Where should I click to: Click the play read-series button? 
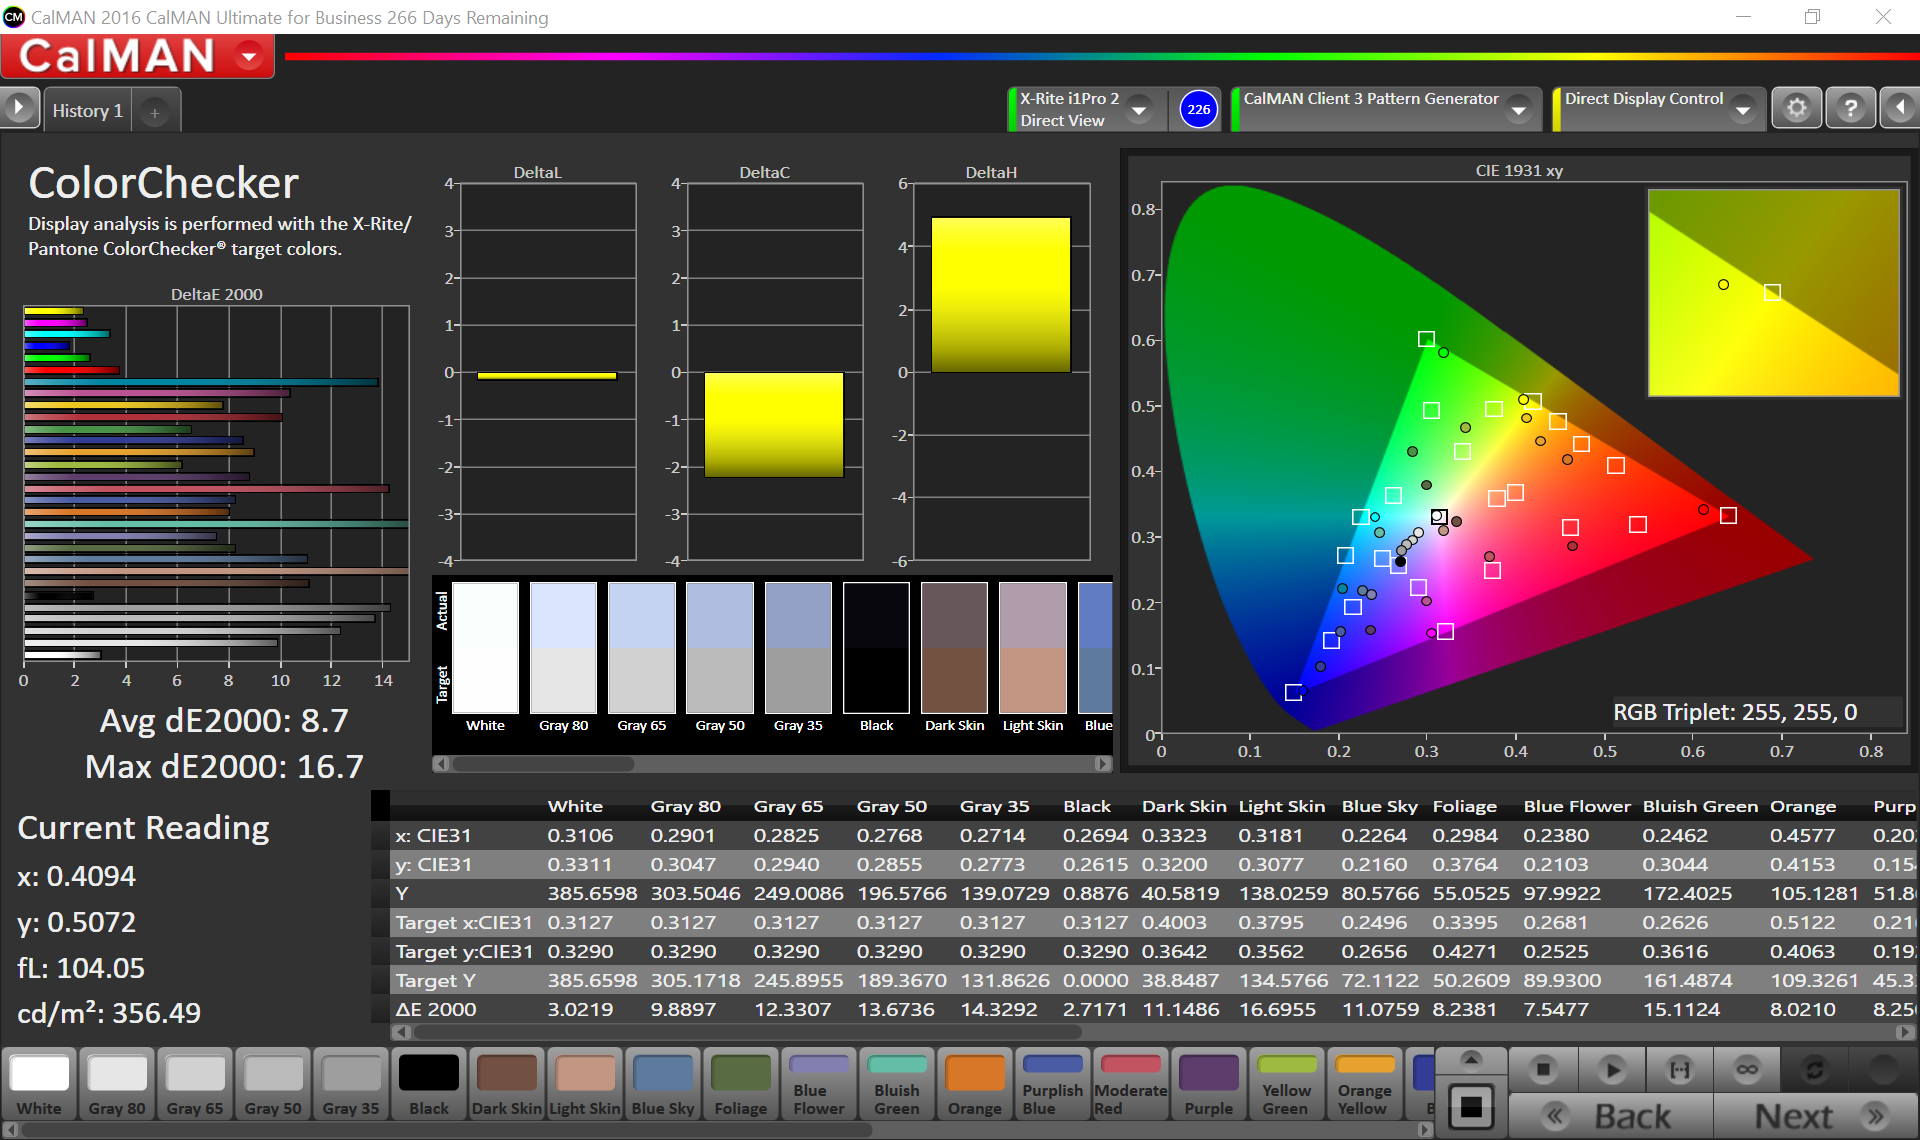(x=1611, y=1070)
